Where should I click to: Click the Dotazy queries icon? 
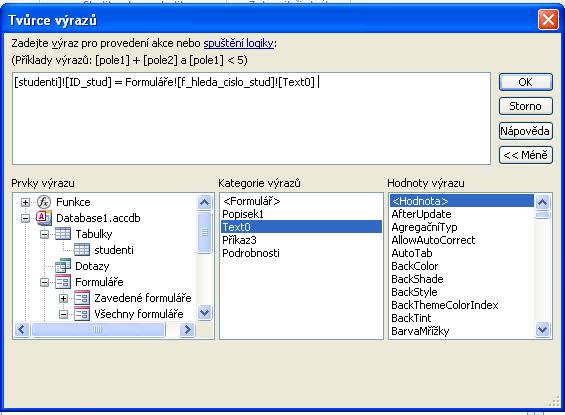(x=63, y=266)
